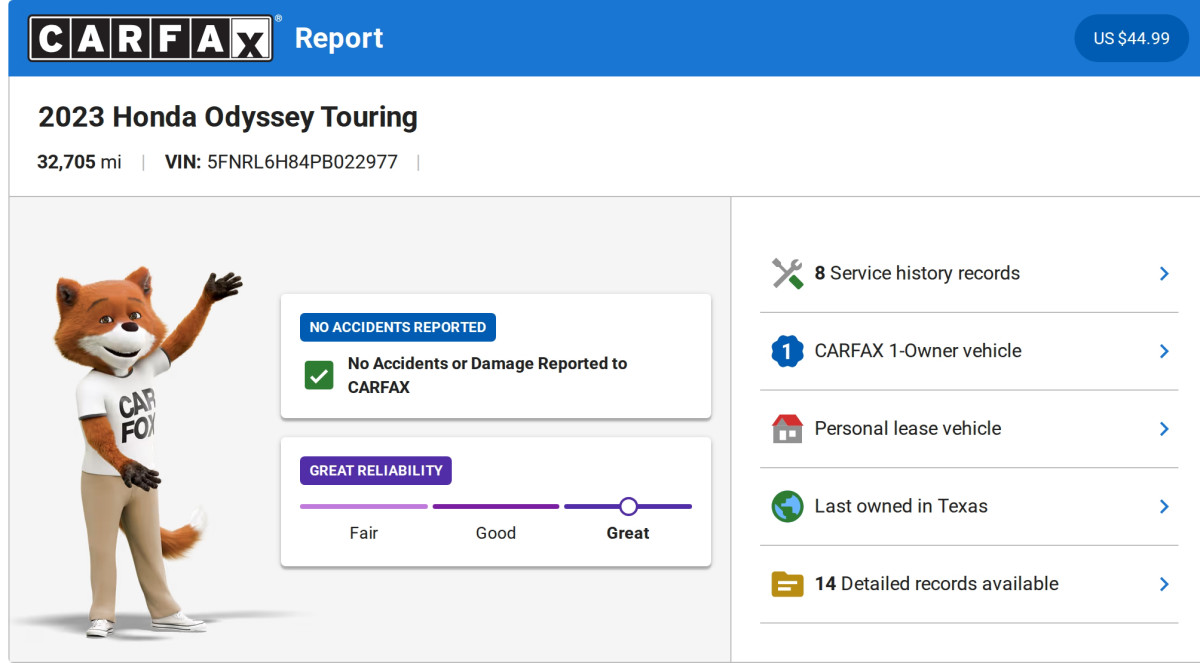Expand the CARFAX 1-Owner vehicle chevron

click(x=1164, y=351)
